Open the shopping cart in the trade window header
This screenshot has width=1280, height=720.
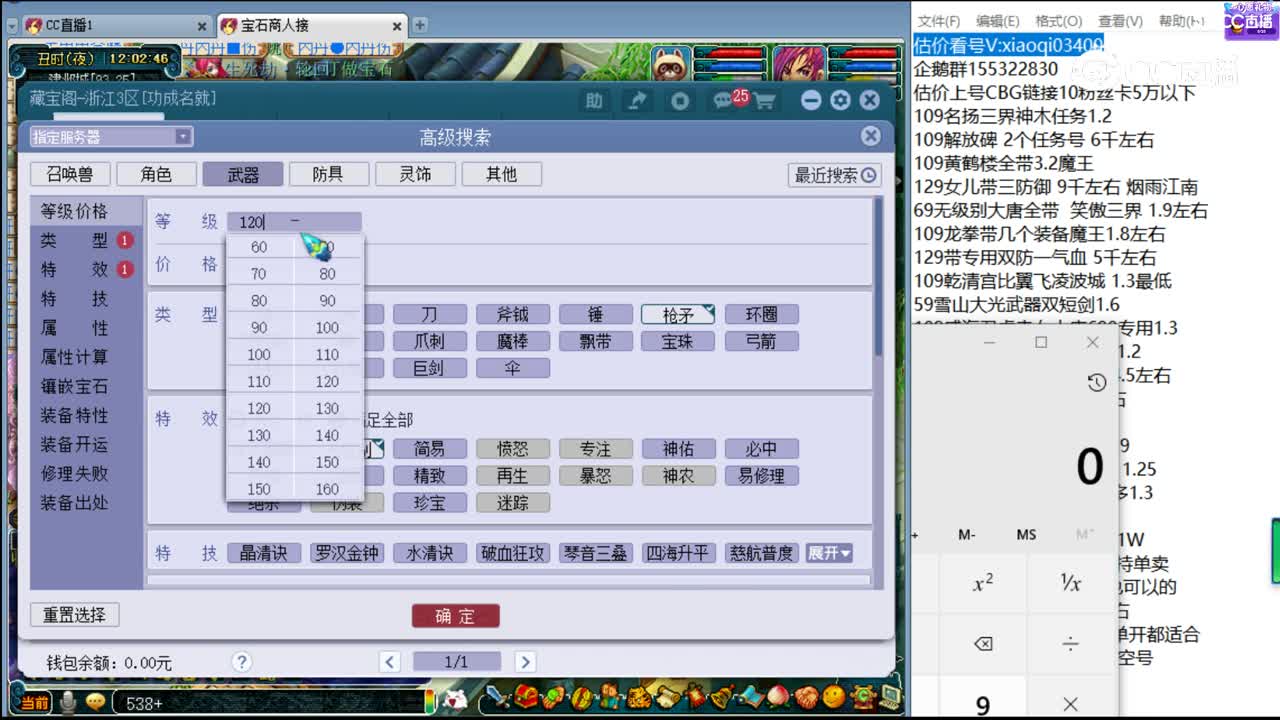point(763,100)
